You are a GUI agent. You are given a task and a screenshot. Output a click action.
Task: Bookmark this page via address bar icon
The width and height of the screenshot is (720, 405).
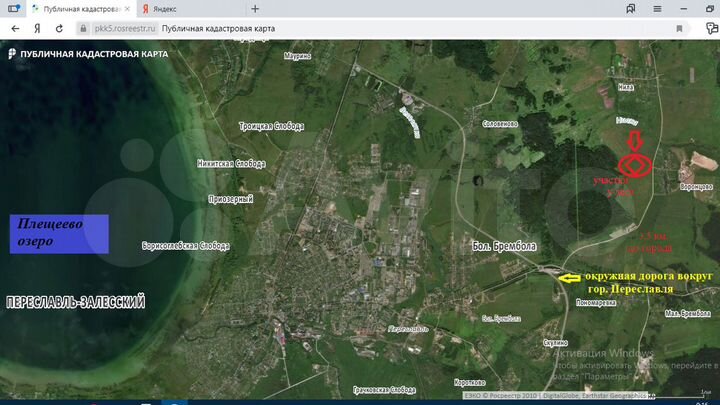[679, 28]
